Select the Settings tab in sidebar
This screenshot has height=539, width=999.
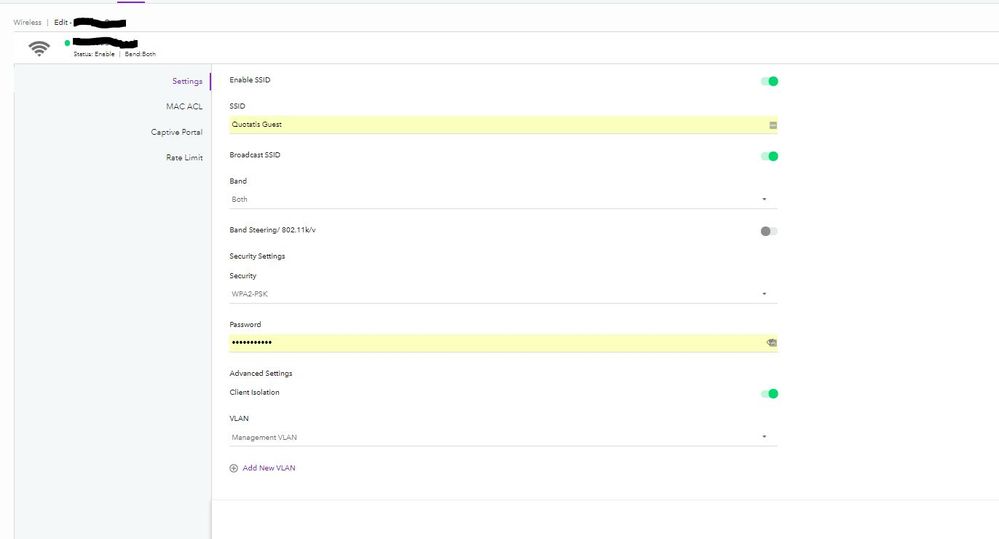pos(187,81)
